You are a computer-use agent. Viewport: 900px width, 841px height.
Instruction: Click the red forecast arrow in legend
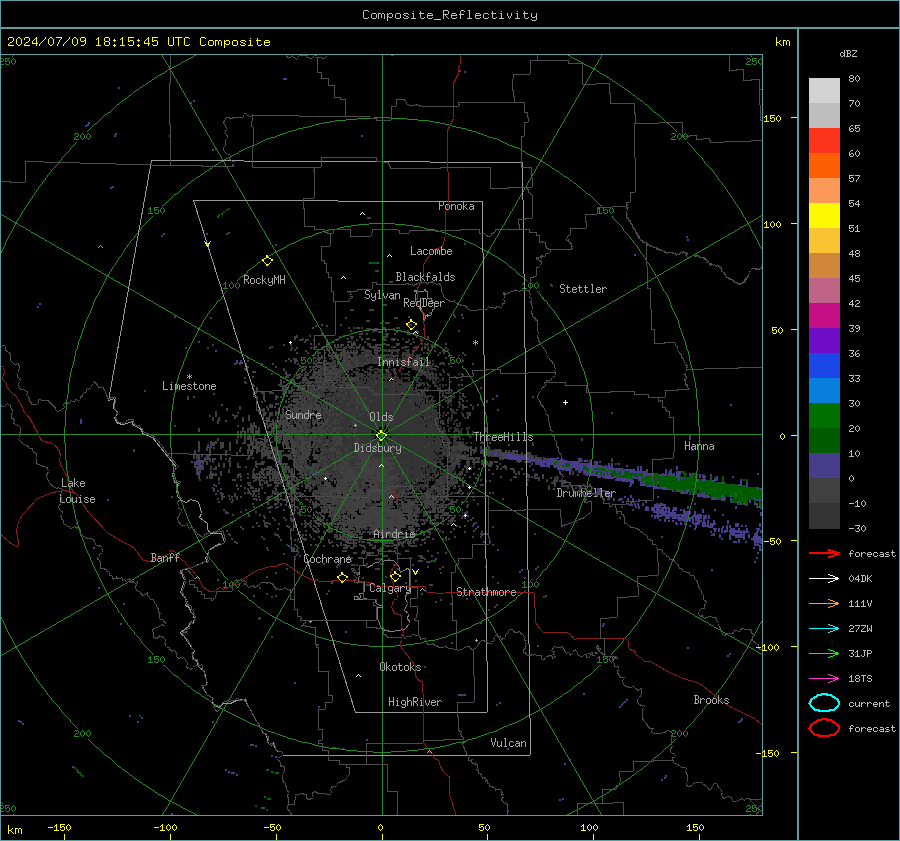point(824,553)
